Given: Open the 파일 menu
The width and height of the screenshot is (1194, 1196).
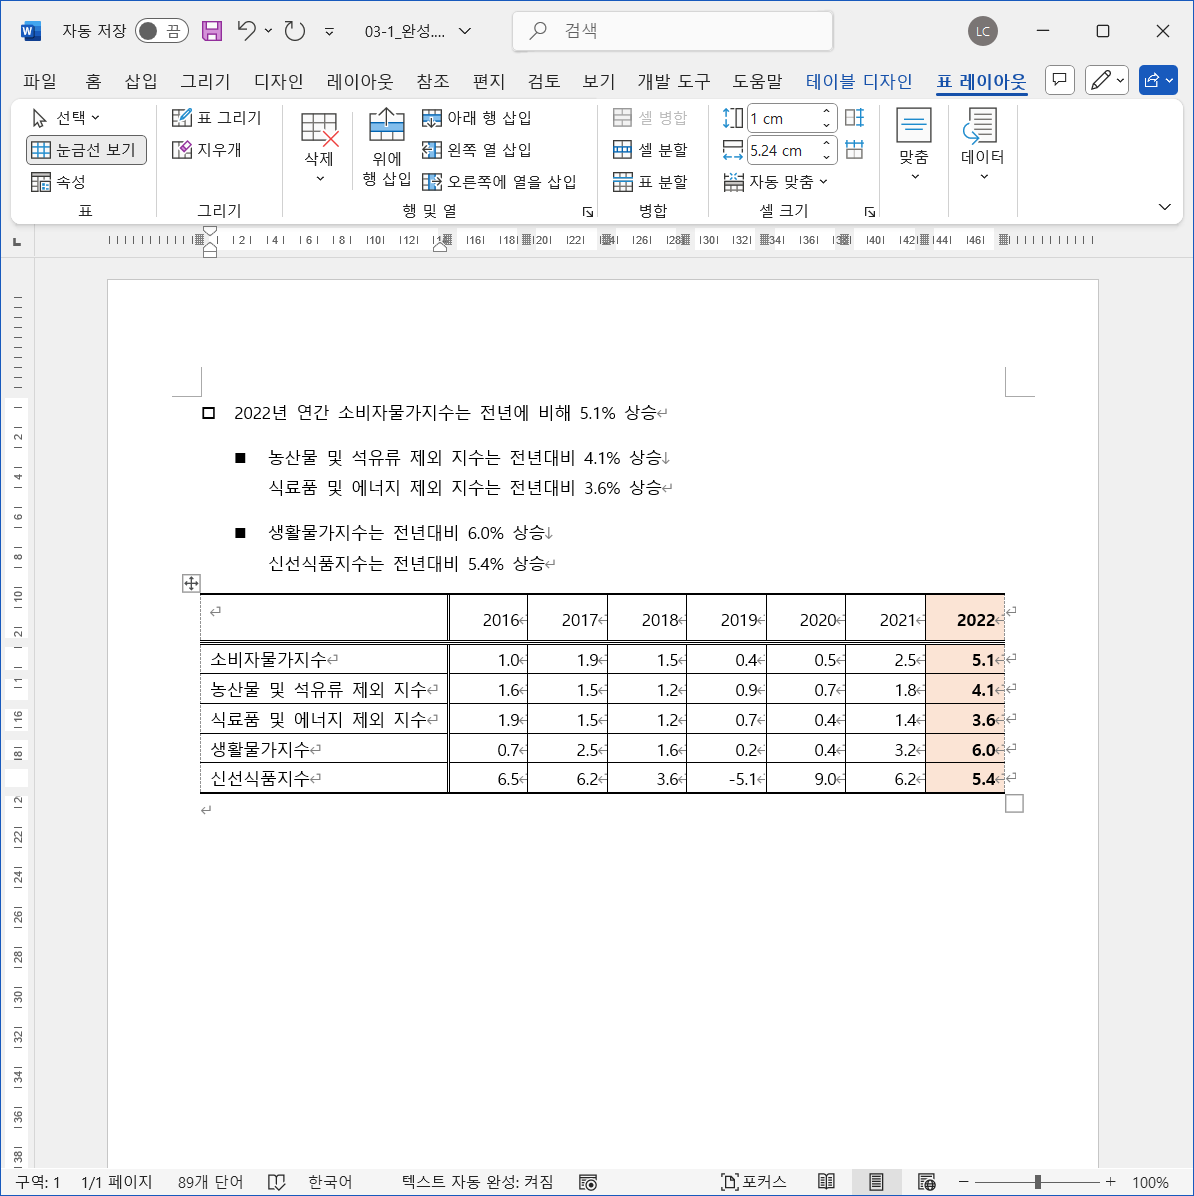Looking at the screenshot, I should pyautogui.click(x=40, y=81).
